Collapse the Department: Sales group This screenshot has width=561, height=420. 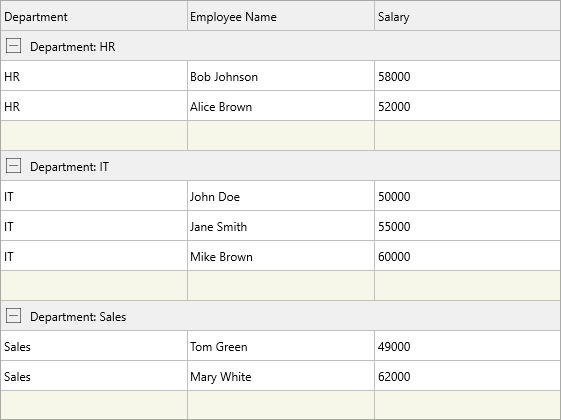click(x=14, y=316)
